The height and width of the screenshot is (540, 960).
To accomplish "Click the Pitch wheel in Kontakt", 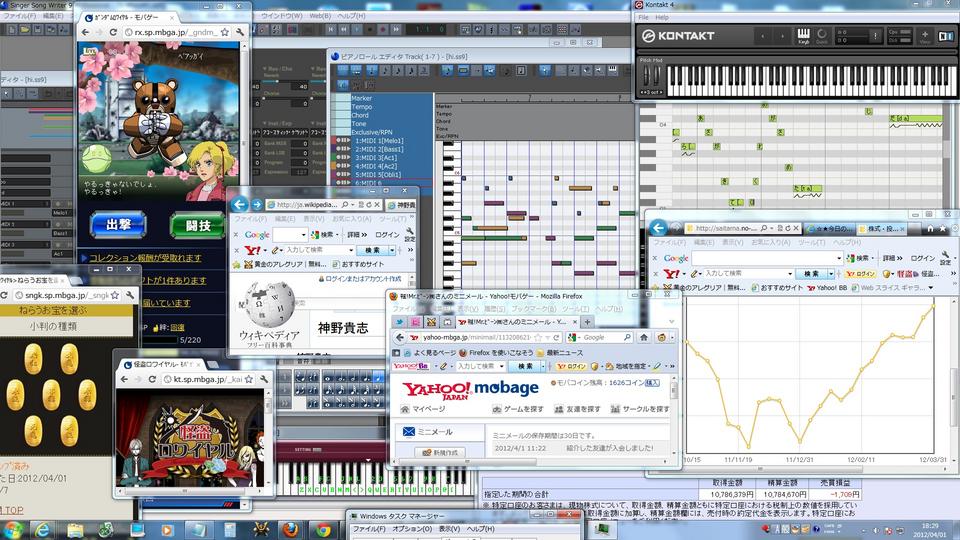I will (x=647, y=77).
